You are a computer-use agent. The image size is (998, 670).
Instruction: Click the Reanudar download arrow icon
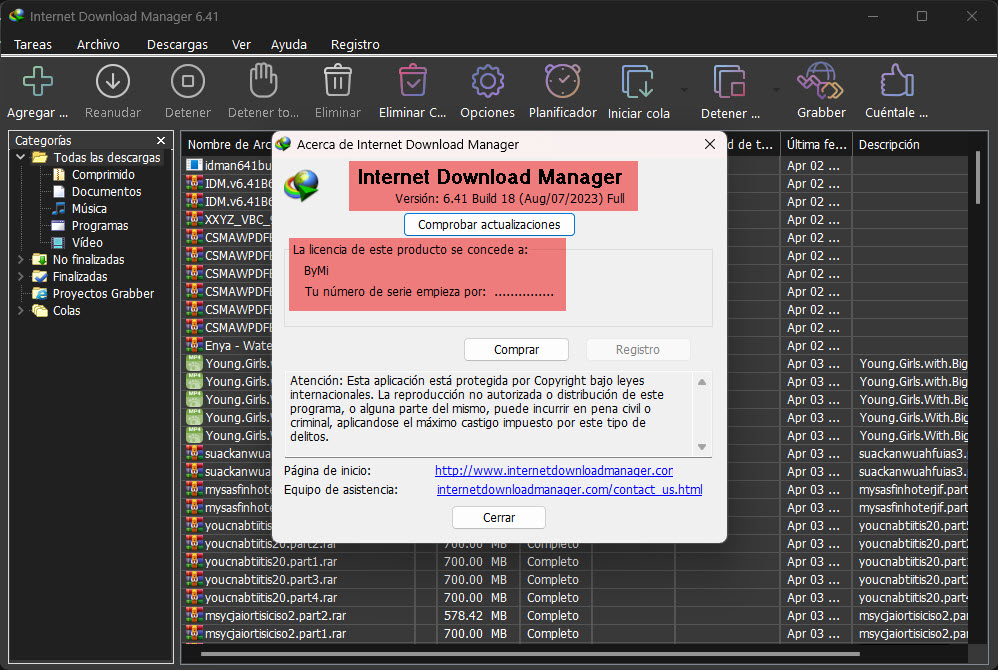coord(113,81)
